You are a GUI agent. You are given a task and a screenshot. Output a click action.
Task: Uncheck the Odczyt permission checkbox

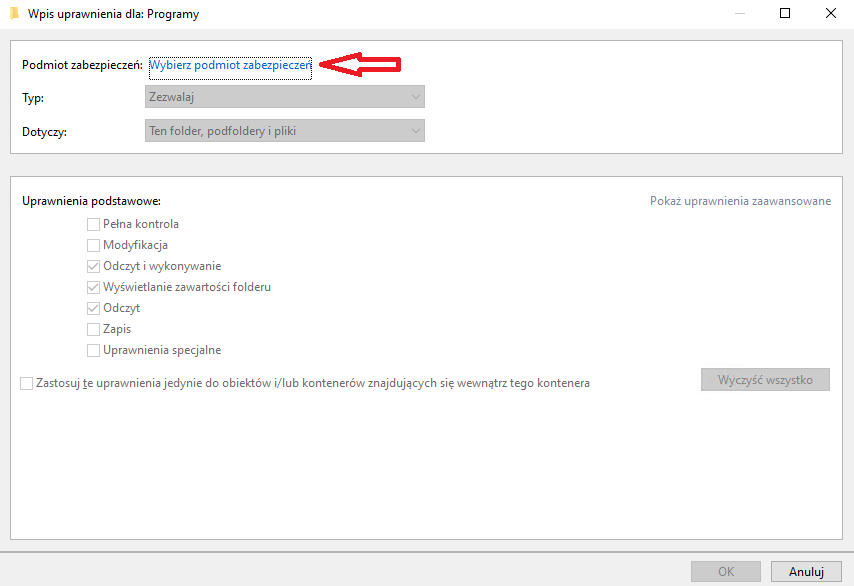(x=93, y=309)
